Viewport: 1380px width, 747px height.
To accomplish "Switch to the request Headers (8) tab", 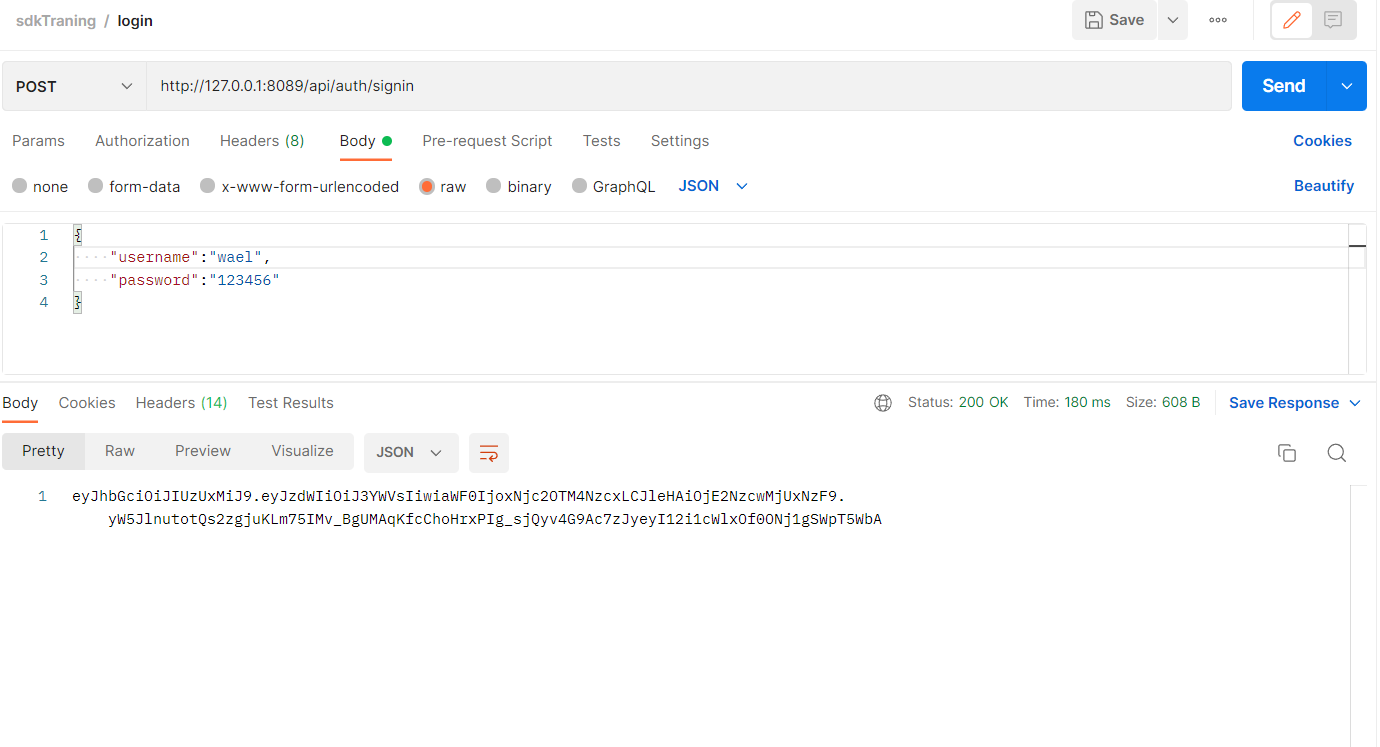I will pos(262,141).
